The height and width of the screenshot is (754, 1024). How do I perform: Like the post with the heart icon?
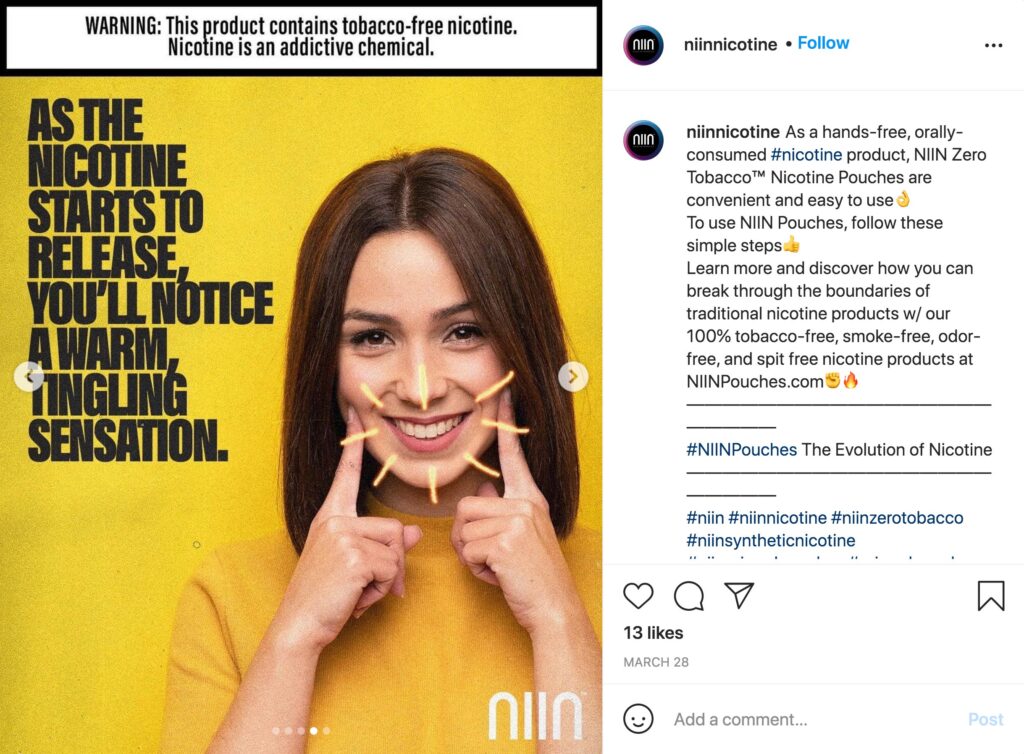[x=638, y=595]
